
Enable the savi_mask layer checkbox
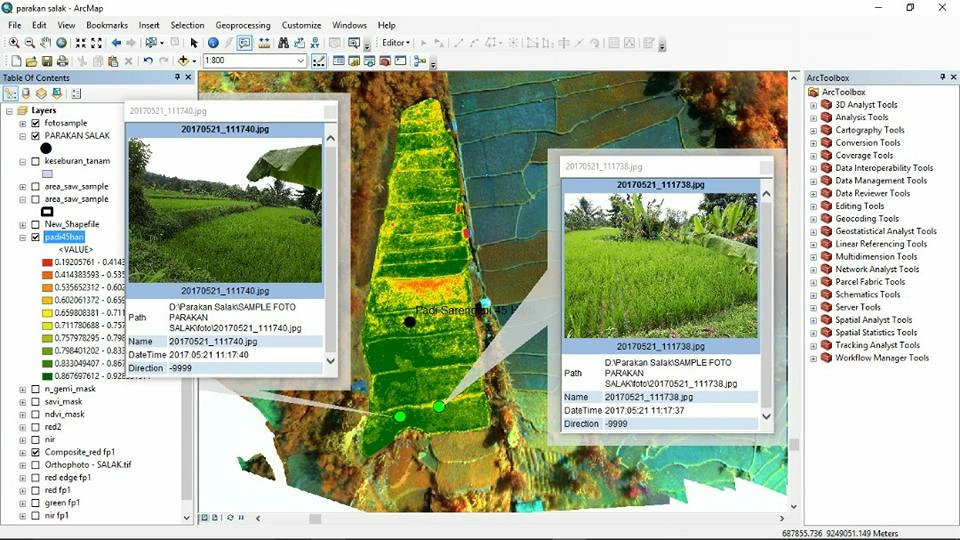click(36, 402)
